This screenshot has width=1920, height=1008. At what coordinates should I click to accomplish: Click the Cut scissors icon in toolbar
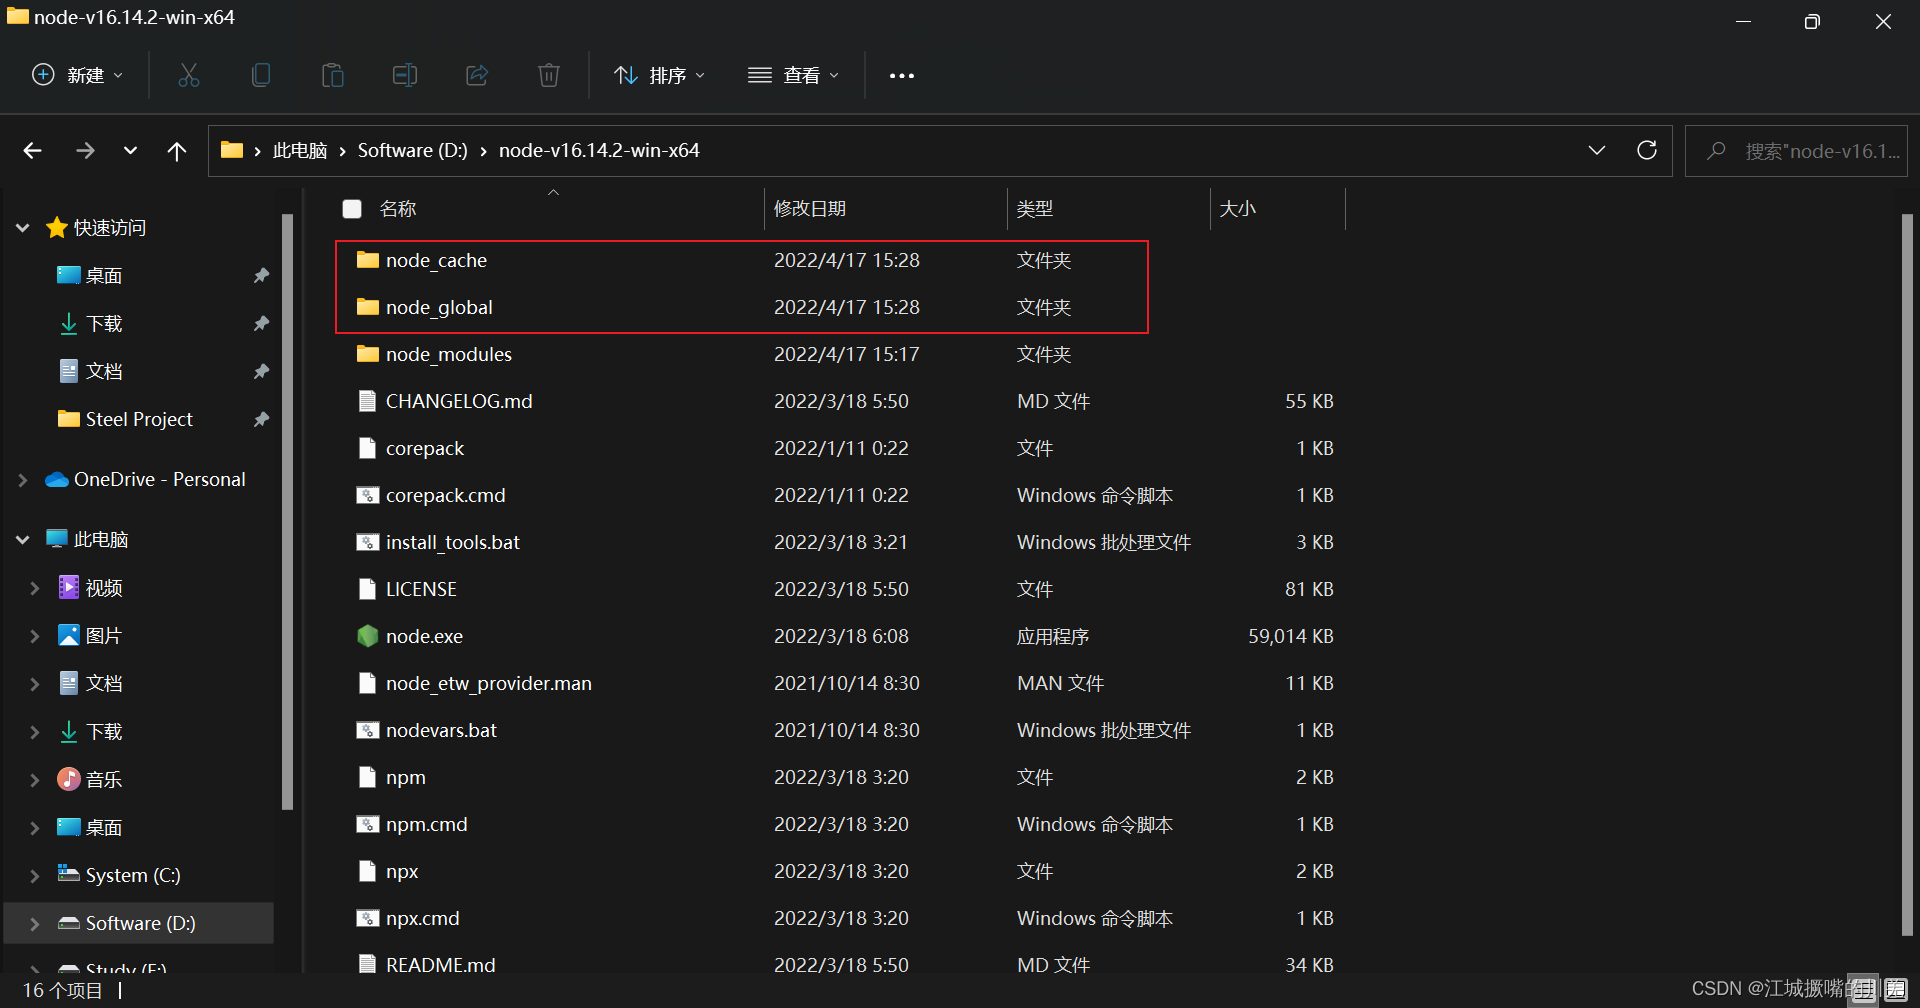[x=189, y=75]
